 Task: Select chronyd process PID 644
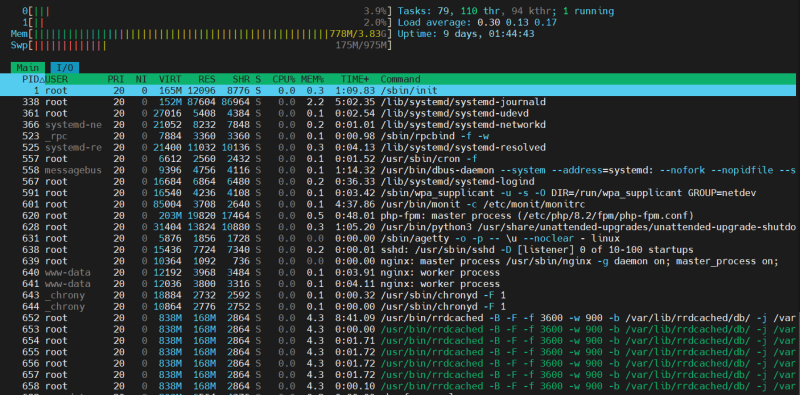[x=398, y=307]
